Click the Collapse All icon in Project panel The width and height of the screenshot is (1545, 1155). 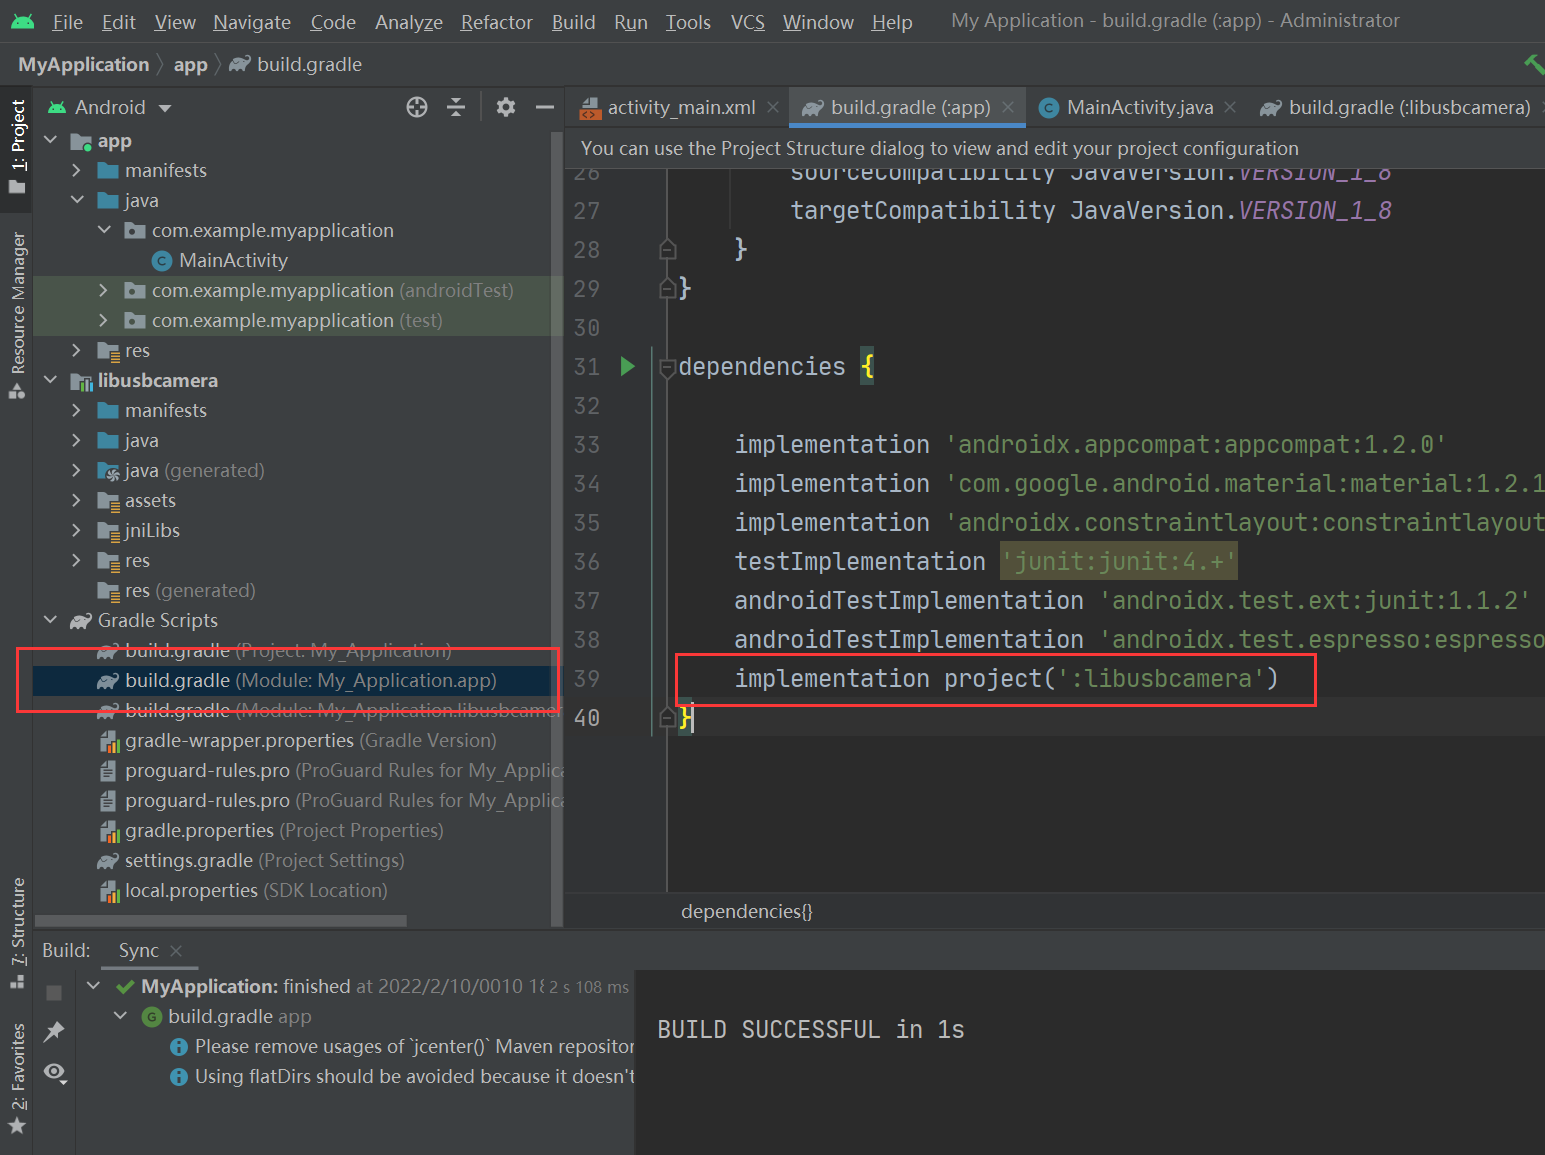point(456,107)
